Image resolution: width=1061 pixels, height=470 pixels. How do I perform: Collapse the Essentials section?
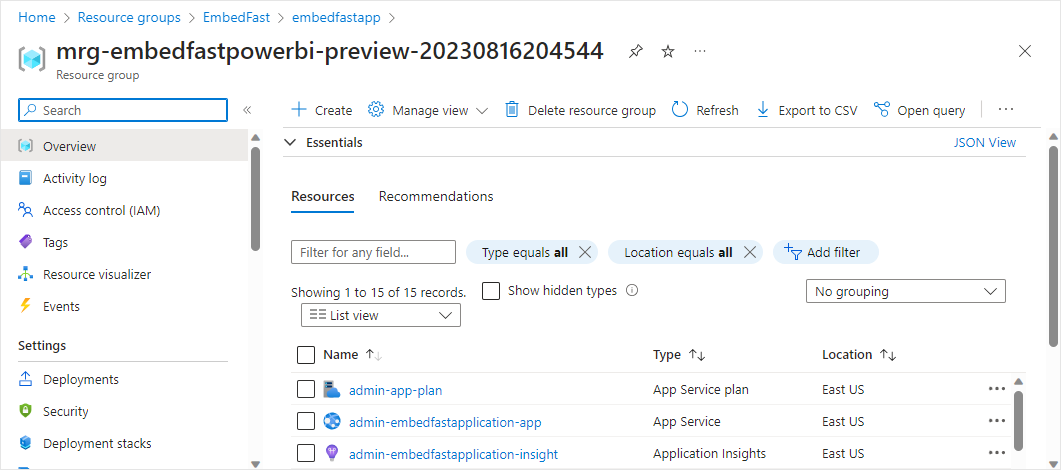pos(291,143)
